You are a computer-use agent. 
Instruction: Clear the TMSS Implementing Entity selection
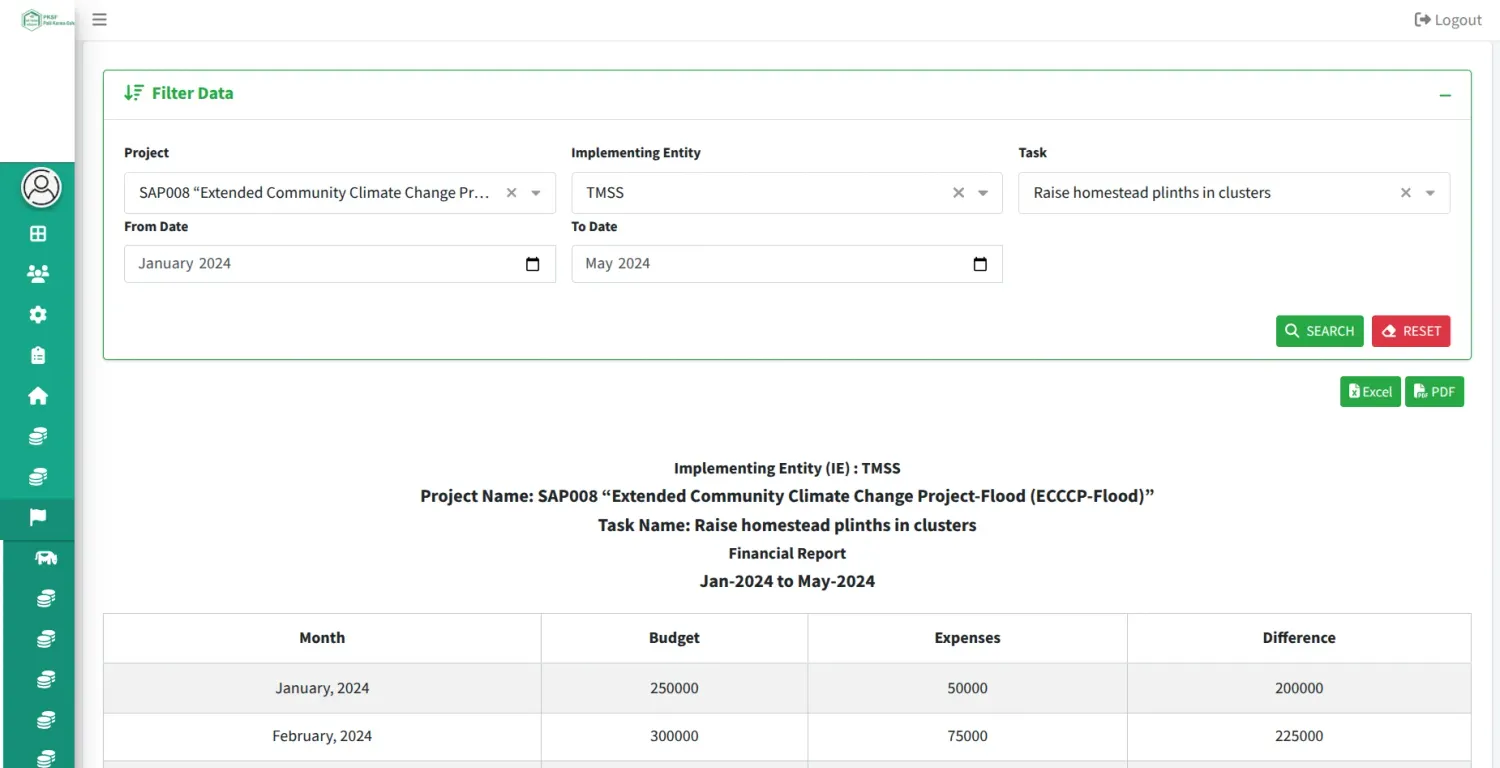click(958, 193)
